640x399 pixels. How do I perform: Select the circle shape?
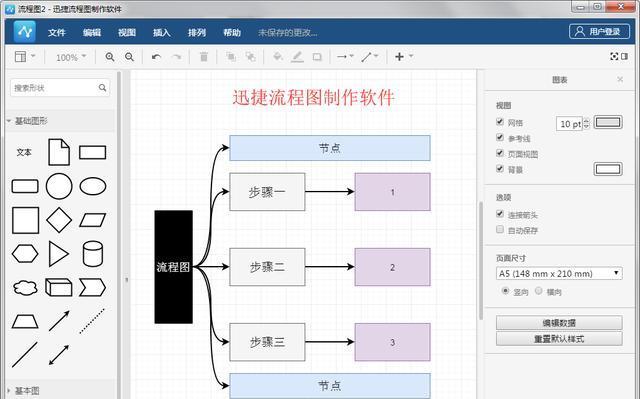tap(59, 186)
